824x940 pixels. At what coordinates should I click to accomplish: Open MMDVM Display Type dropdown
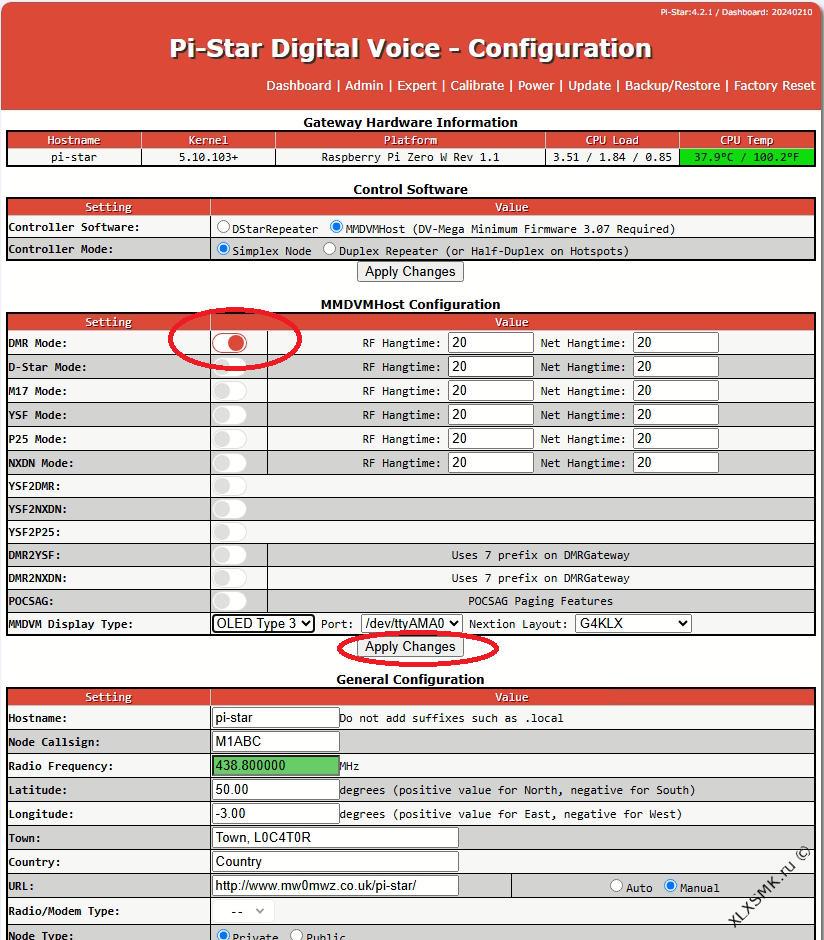pyautogui.click(x=263, y=623)
